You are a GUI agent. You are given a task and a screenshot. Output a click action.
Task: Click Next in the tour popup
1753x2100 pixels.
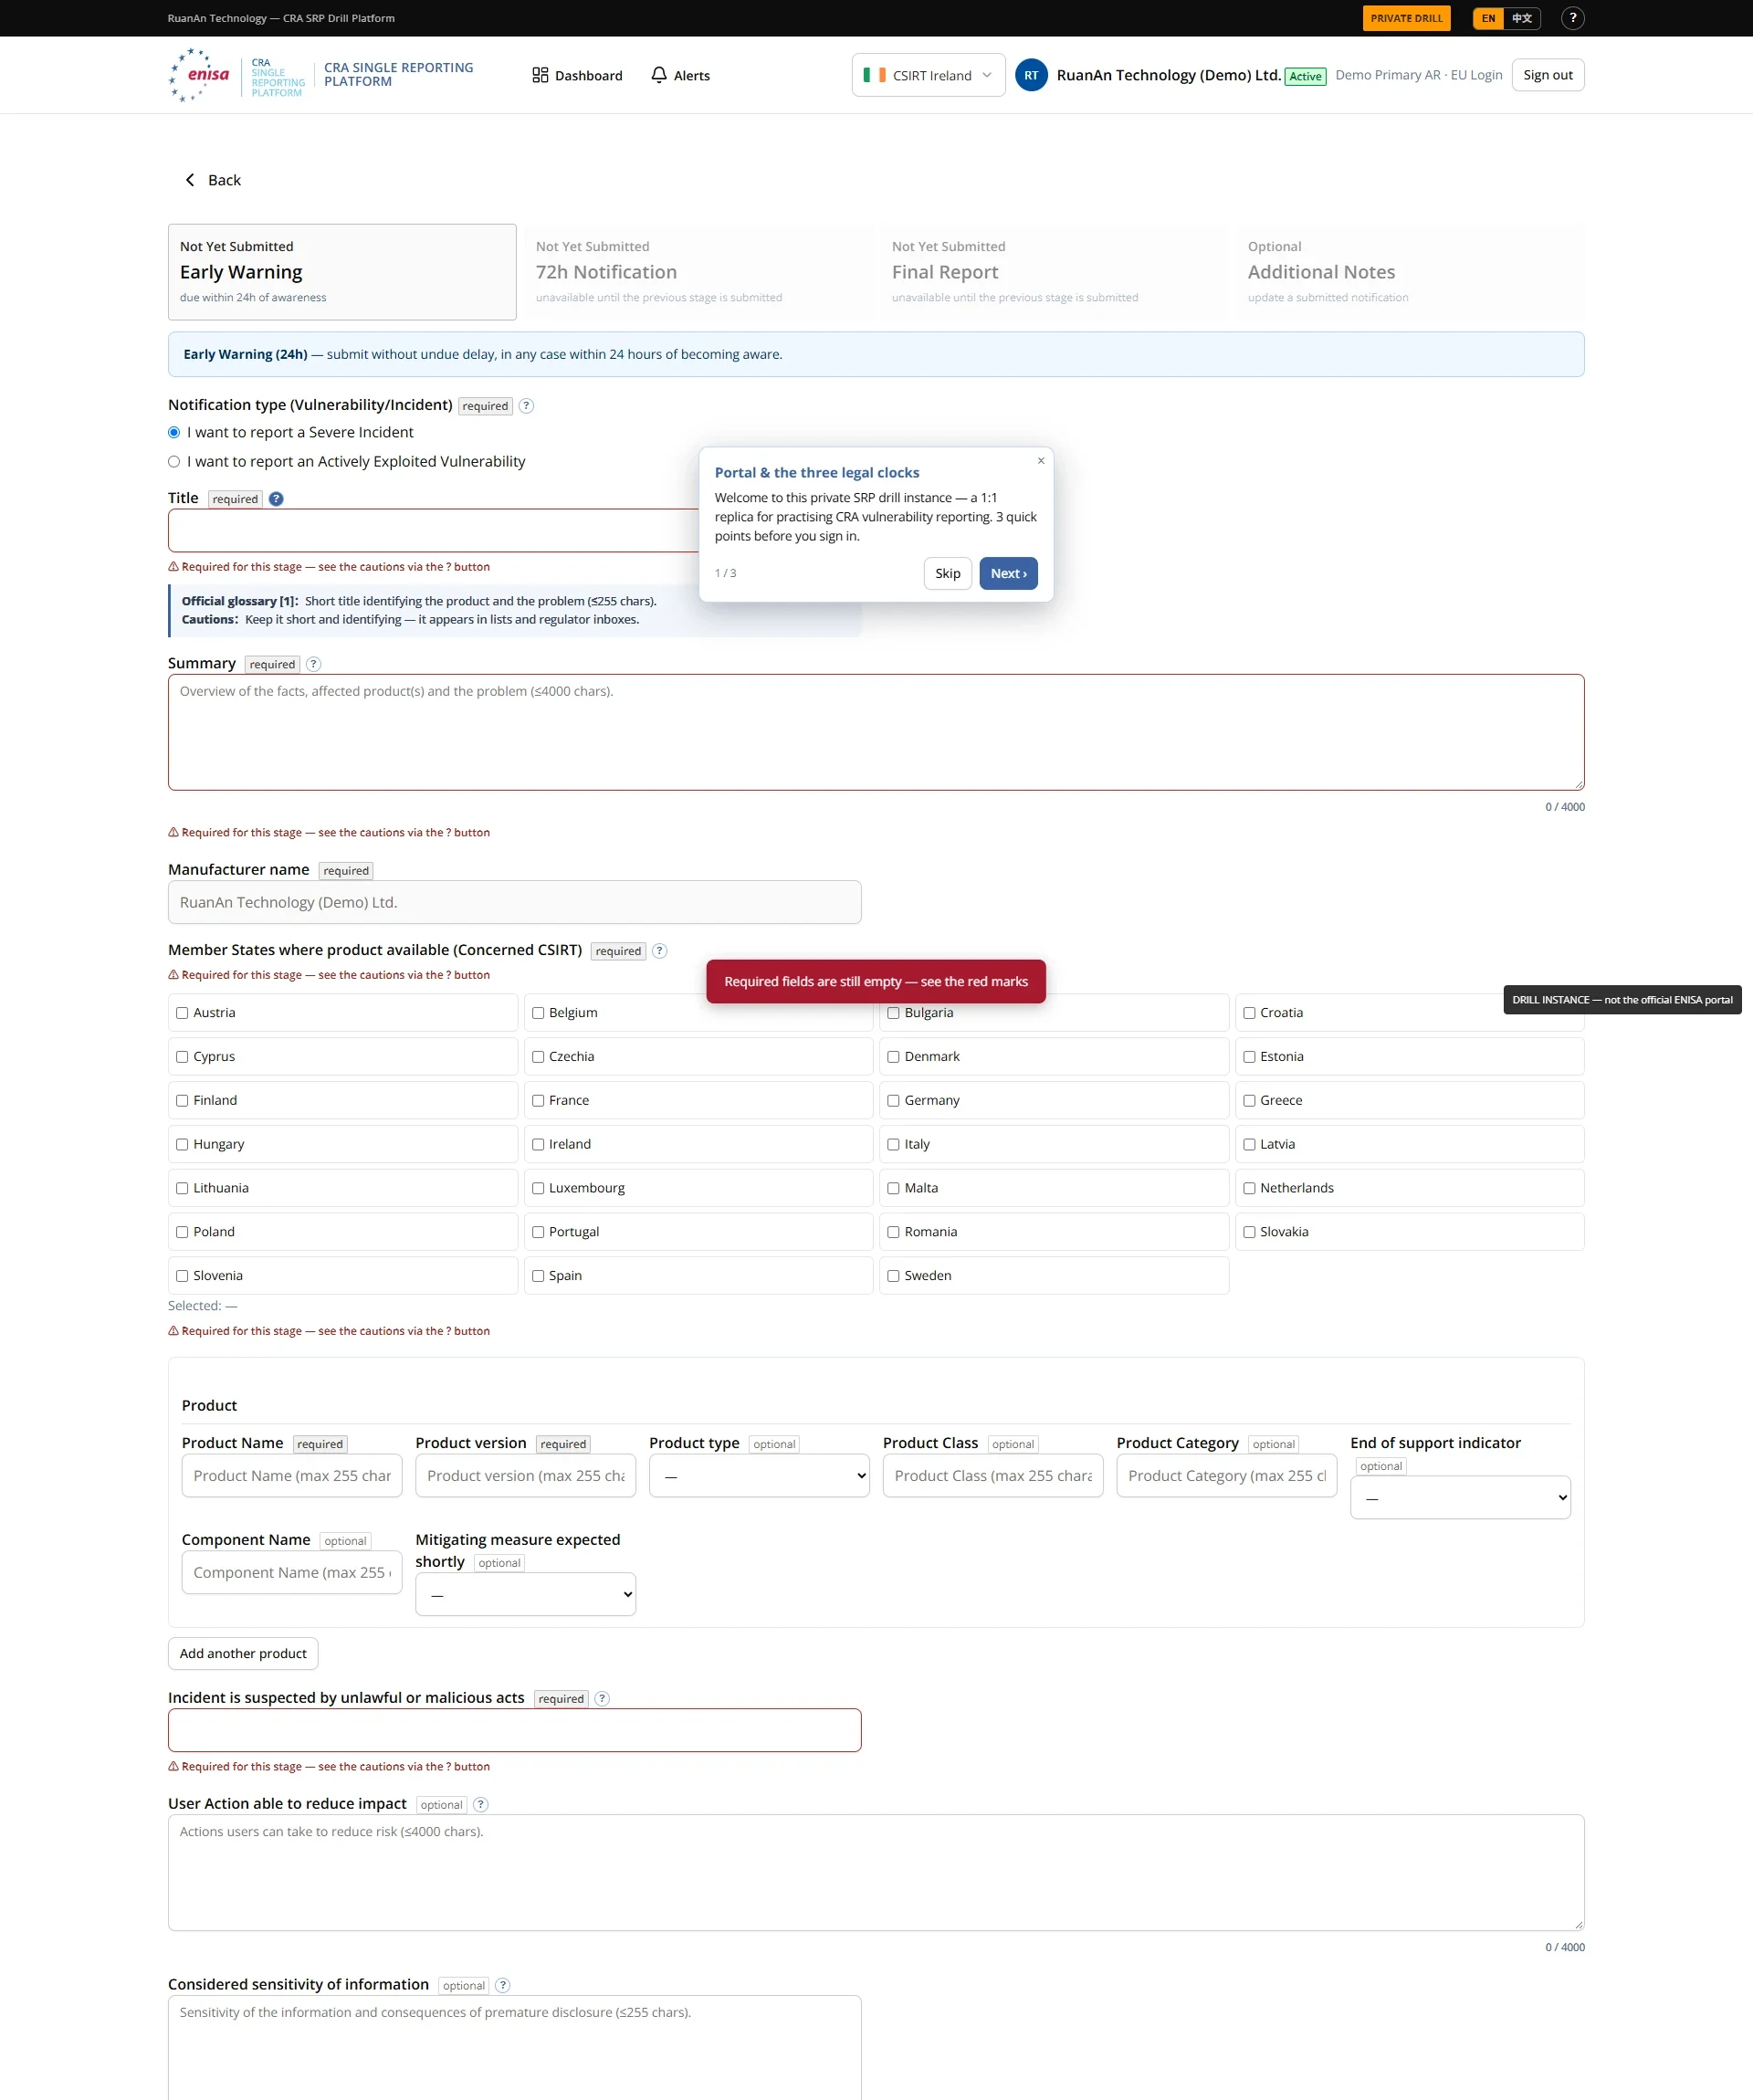pos(1008,573)
